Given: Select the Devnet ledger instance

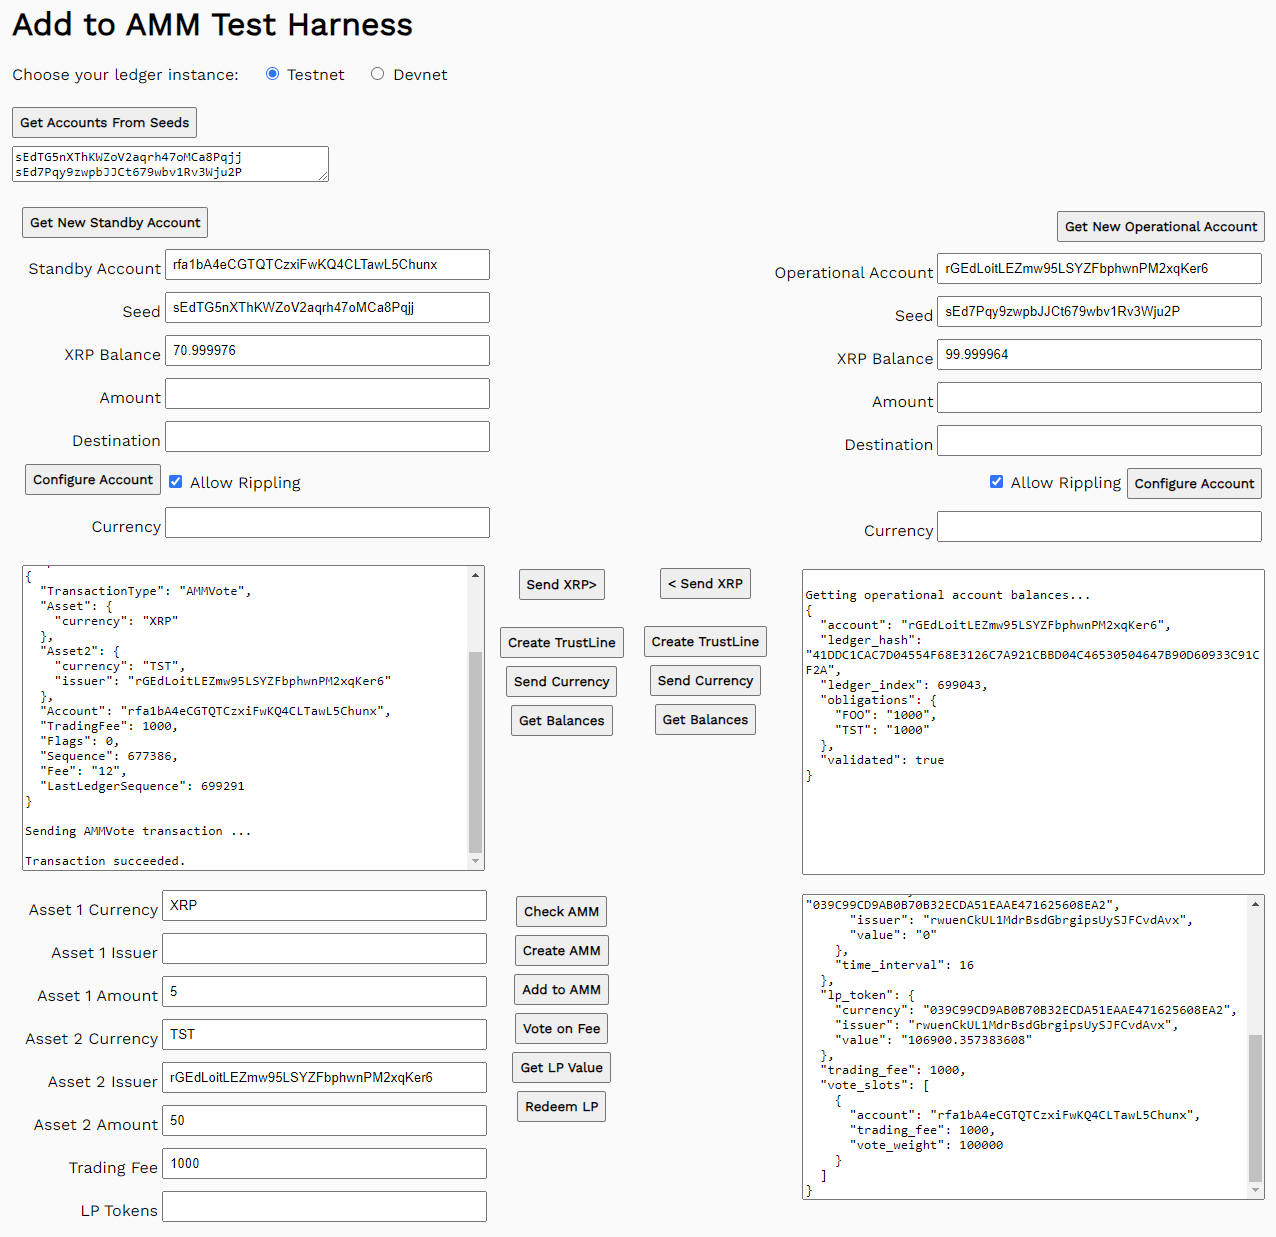Looking at the screenshot, I should coord(377,74).
